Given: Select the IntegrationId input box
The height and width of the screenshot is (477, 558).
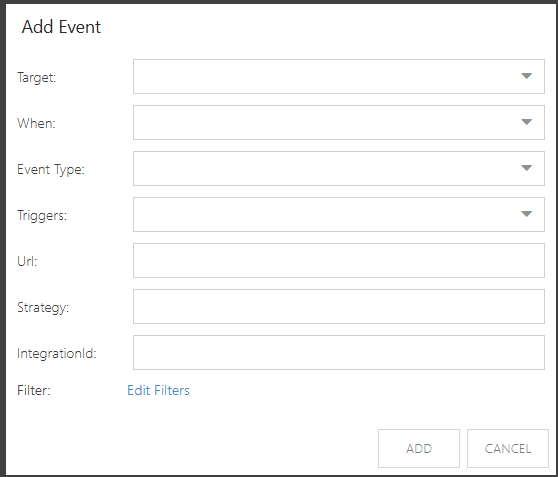Looking at the screenshot, I should click(339, 352).
